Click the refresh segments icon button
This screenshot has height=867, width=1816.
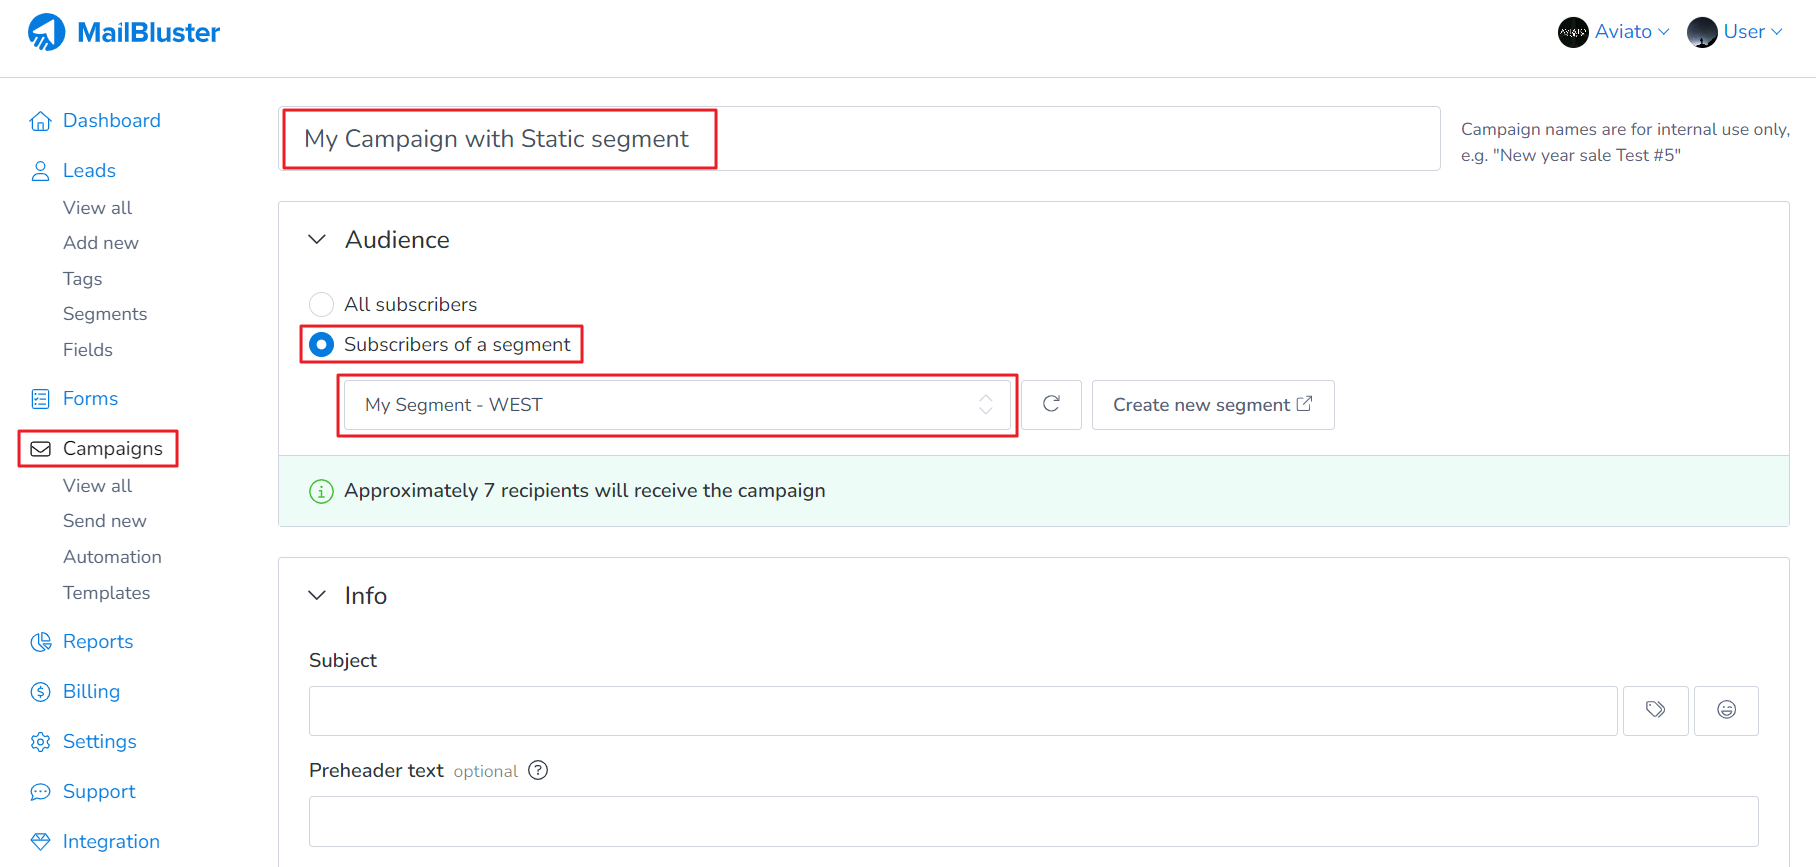coord(1051,404)
